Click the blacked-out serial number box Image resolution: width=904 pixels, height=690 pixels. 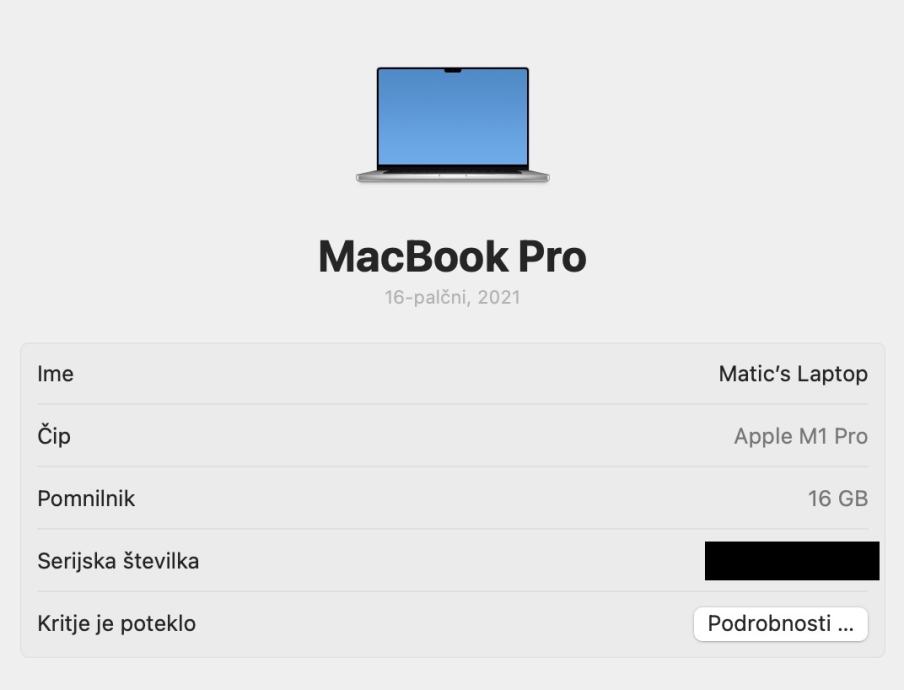792,560
